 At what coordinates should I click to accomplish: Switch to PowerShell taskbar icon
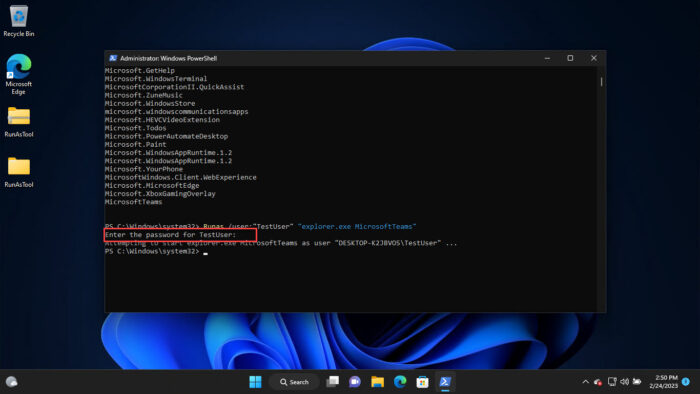(x=445, y=382)
